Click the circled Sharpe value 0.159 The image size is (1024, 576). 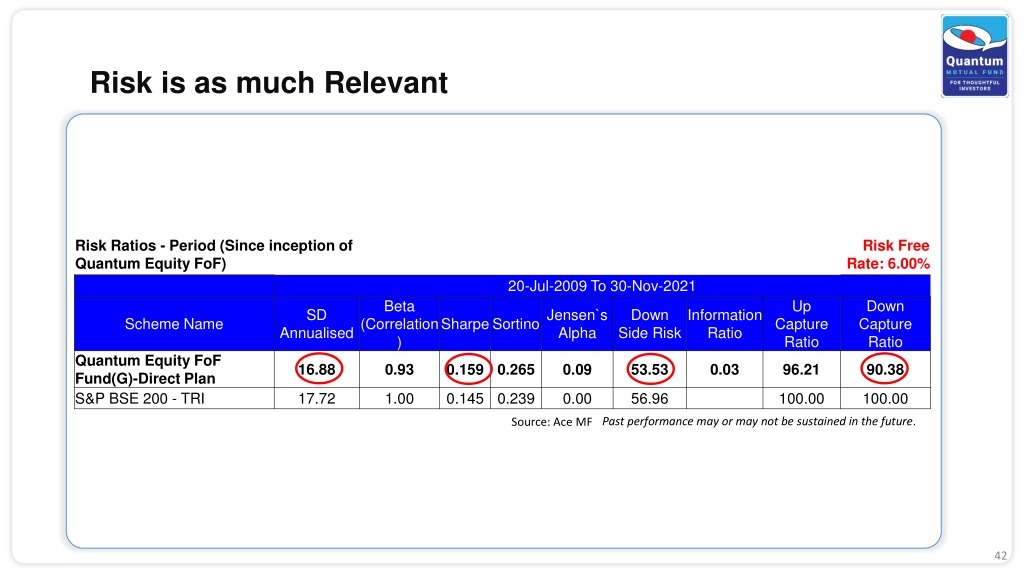(466, 370)
